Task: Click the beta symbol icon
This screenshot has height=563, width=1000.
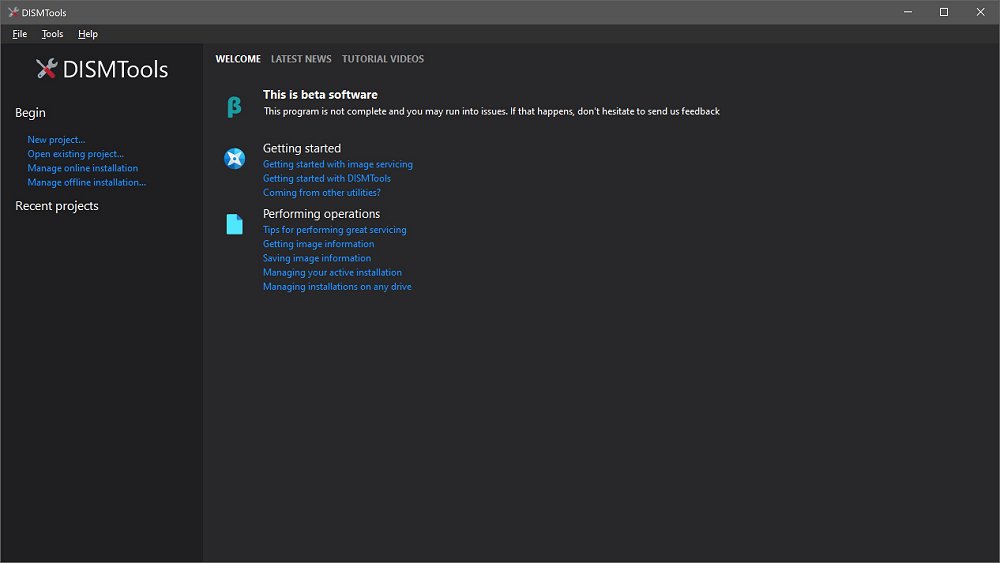Action: (x=234, y=107)
